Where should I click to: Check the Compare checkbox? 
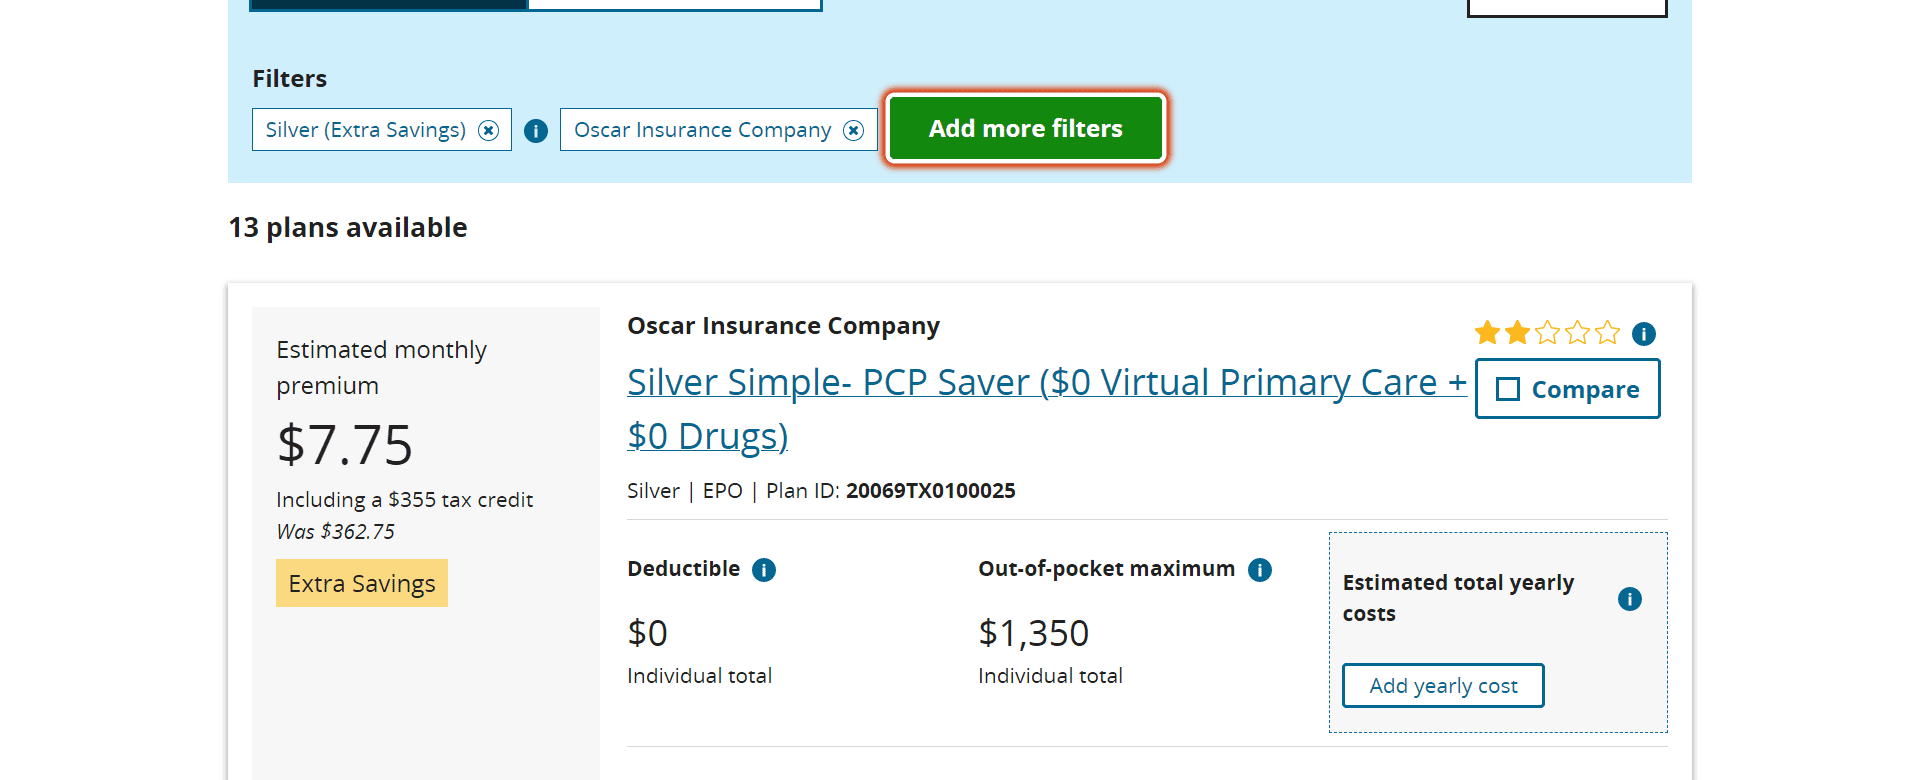pos(1508,389)
